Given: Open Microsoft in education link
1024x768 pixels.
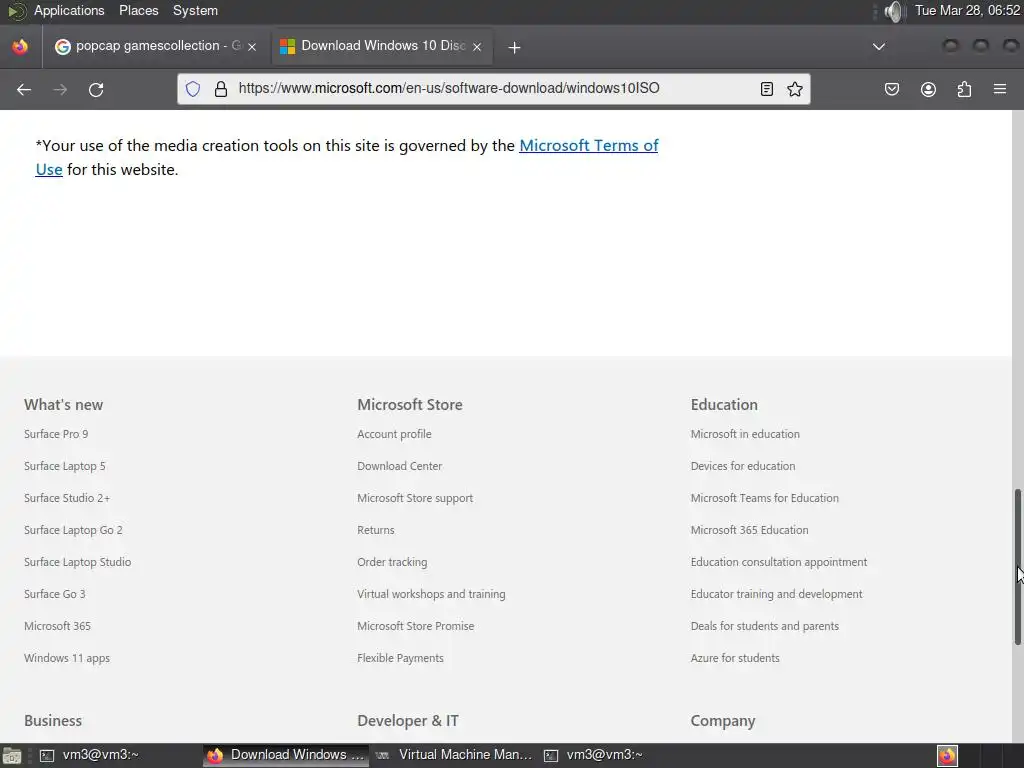Looking at the screenshot, I should pyautogui.click(x=745, y=434).
